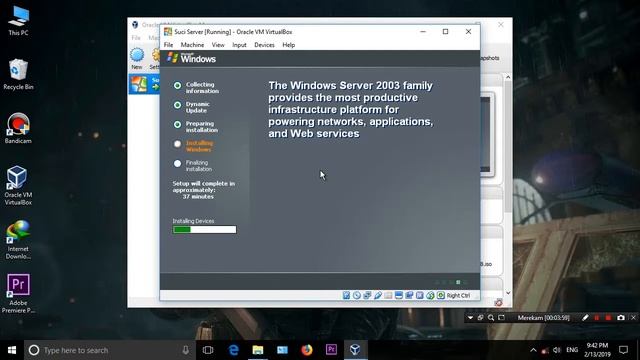Click the Bandicam rectangle area icon
640x360 pixels.
tap(501, 318)
